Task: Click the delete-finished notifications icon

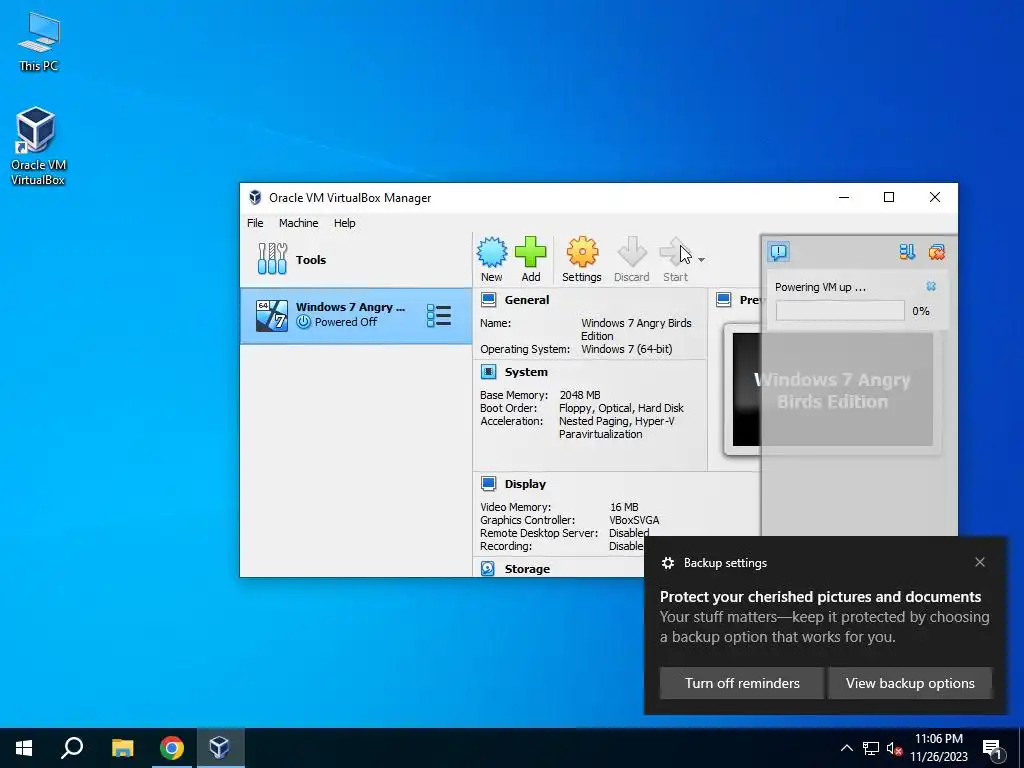Action: pos(936,251)
